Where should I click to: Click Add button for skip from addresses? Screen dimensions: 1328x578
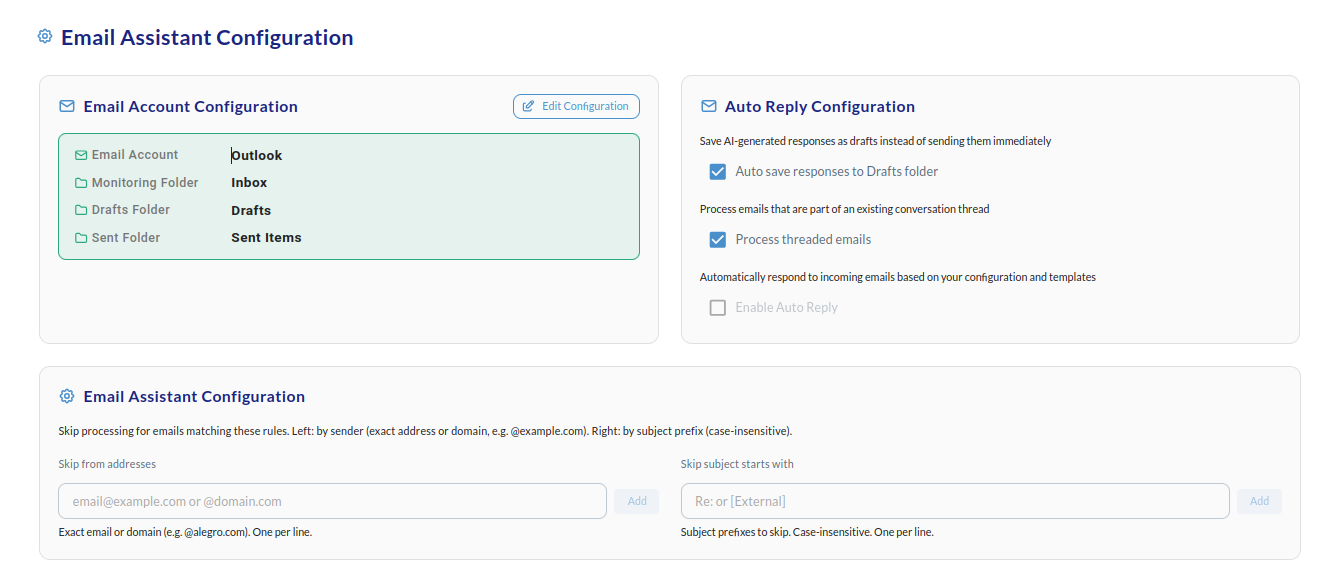click(637, 501)
